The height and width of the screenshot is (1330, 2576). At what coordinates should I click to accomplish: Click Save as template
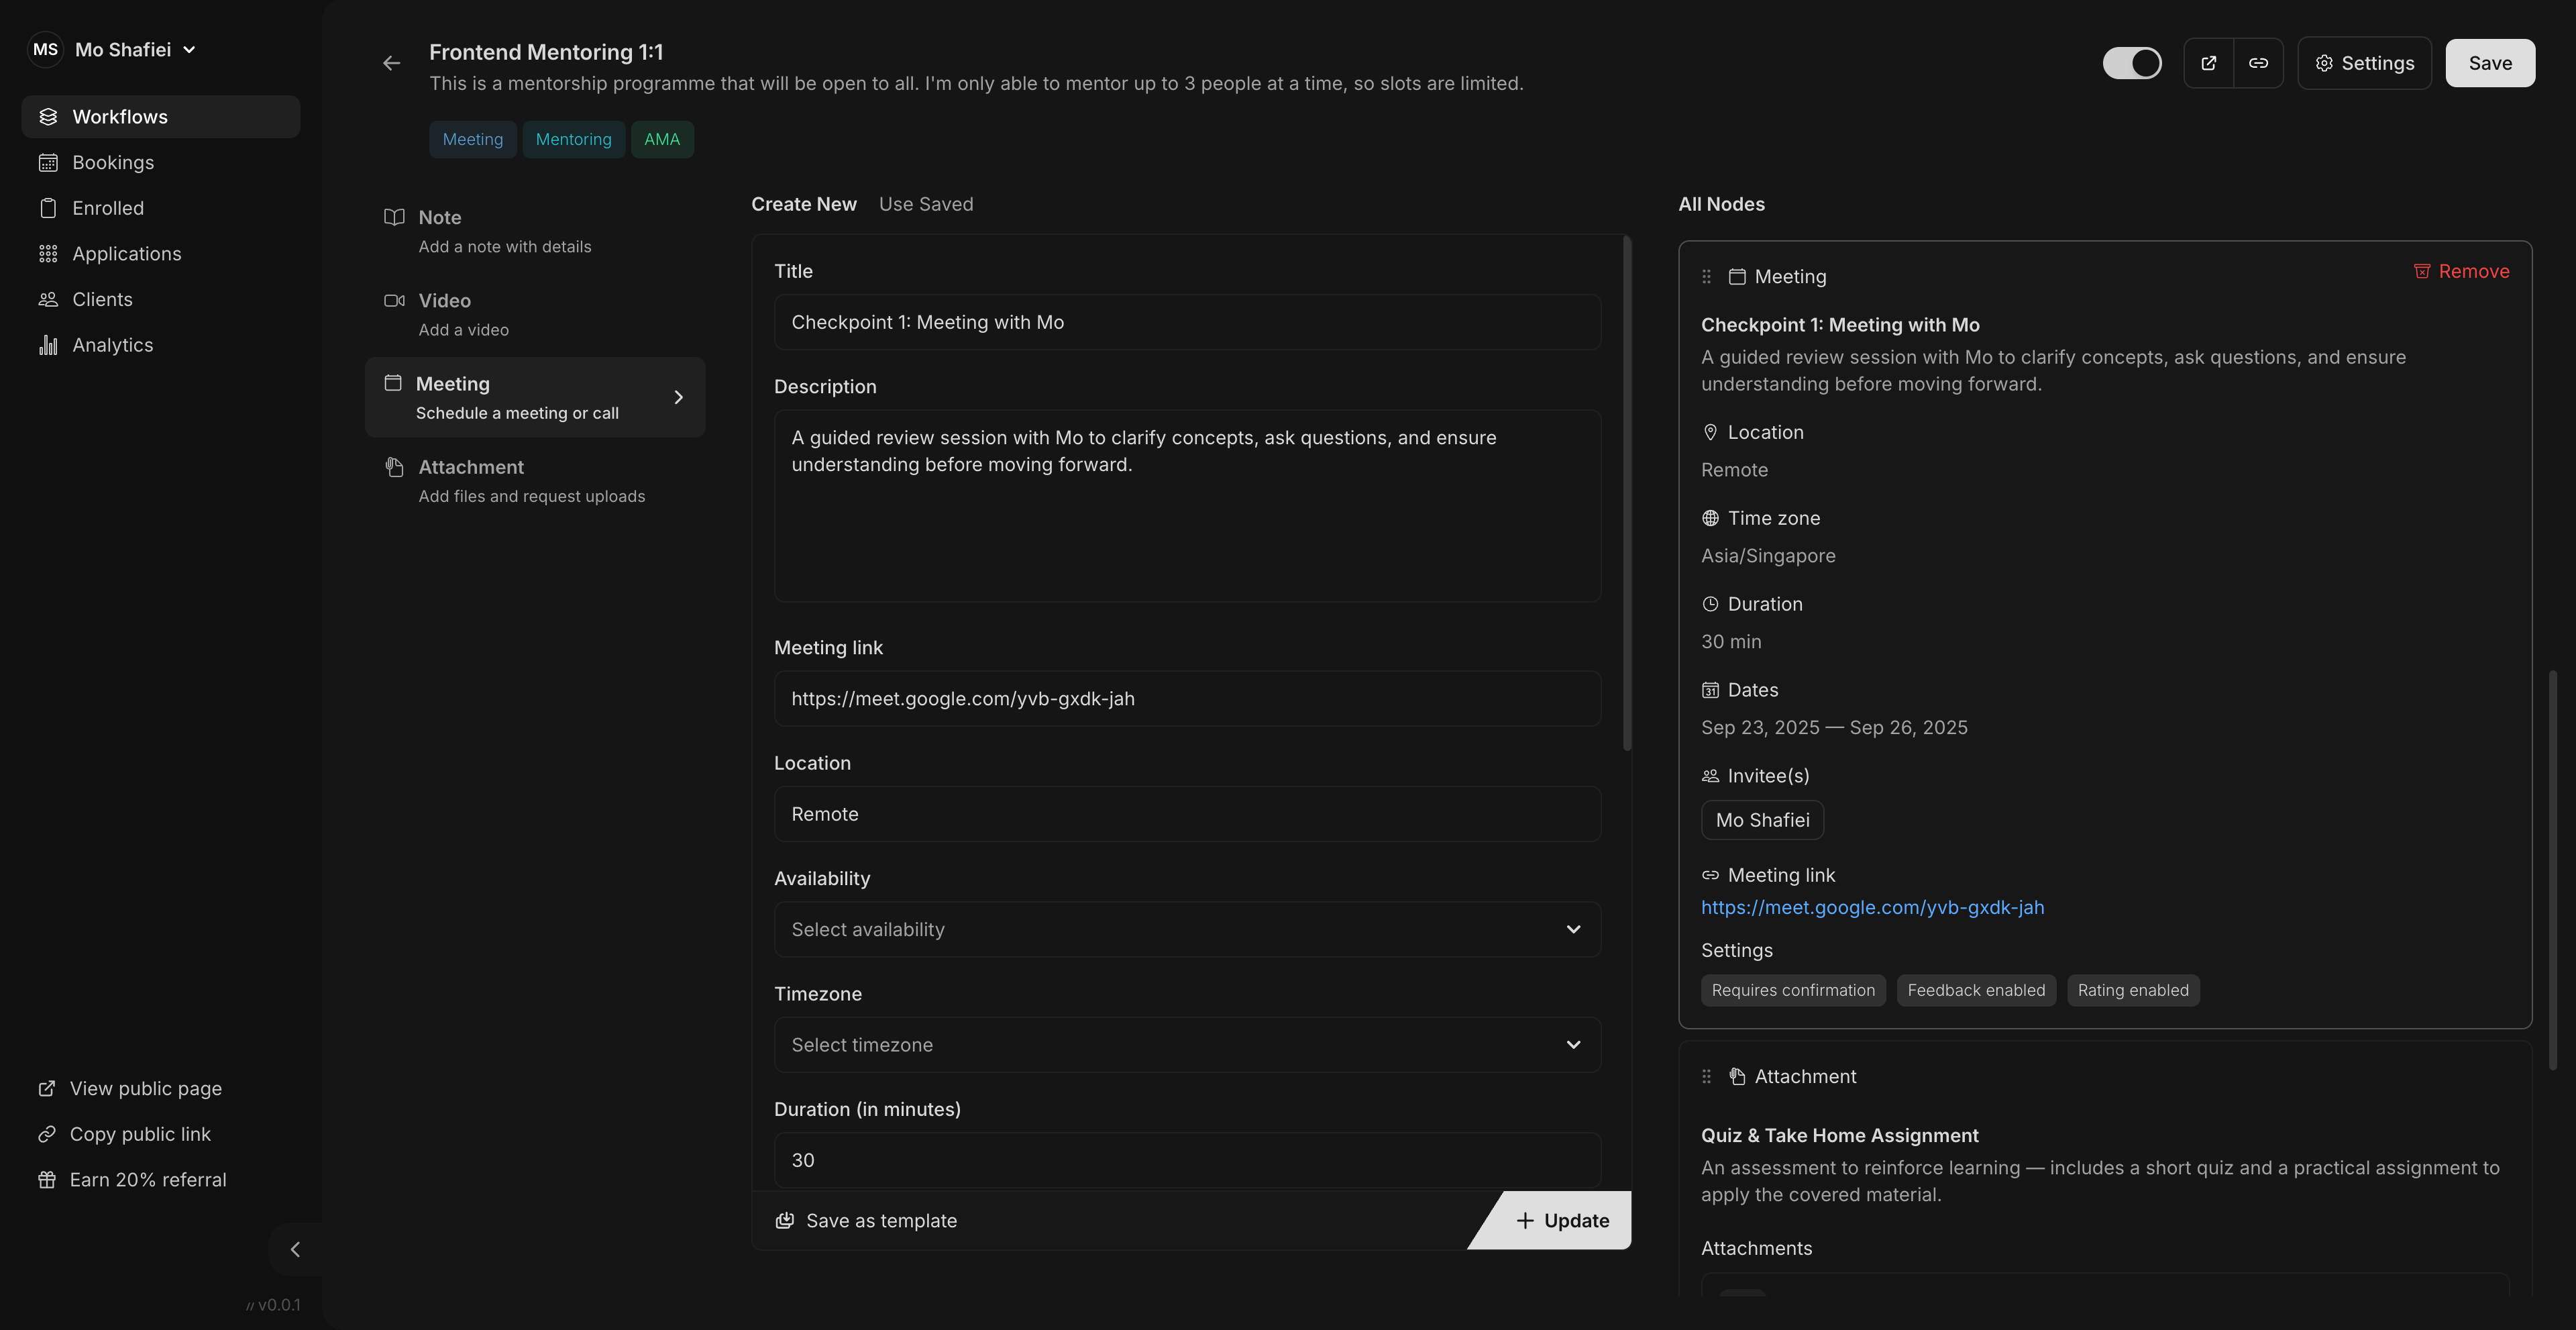tap(866, 1221)
